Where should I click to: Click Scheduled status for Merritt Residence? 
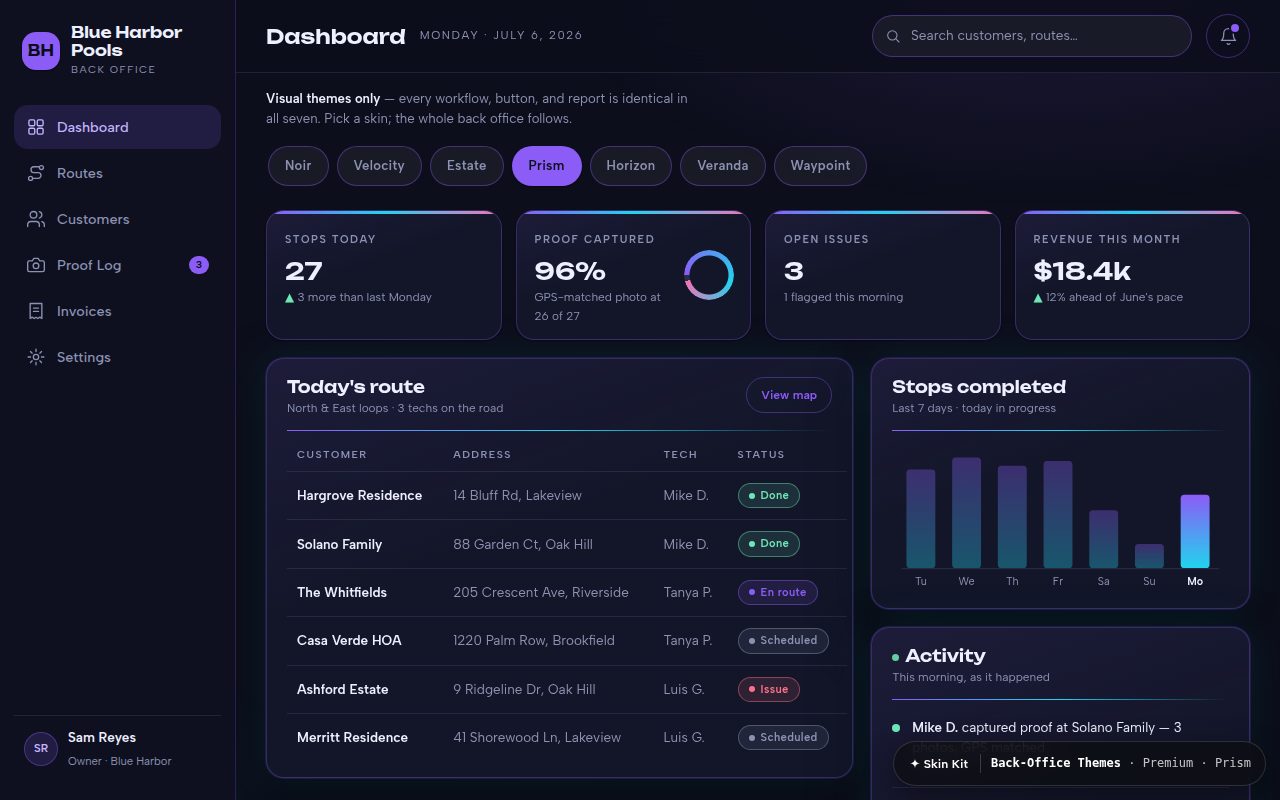783,737
